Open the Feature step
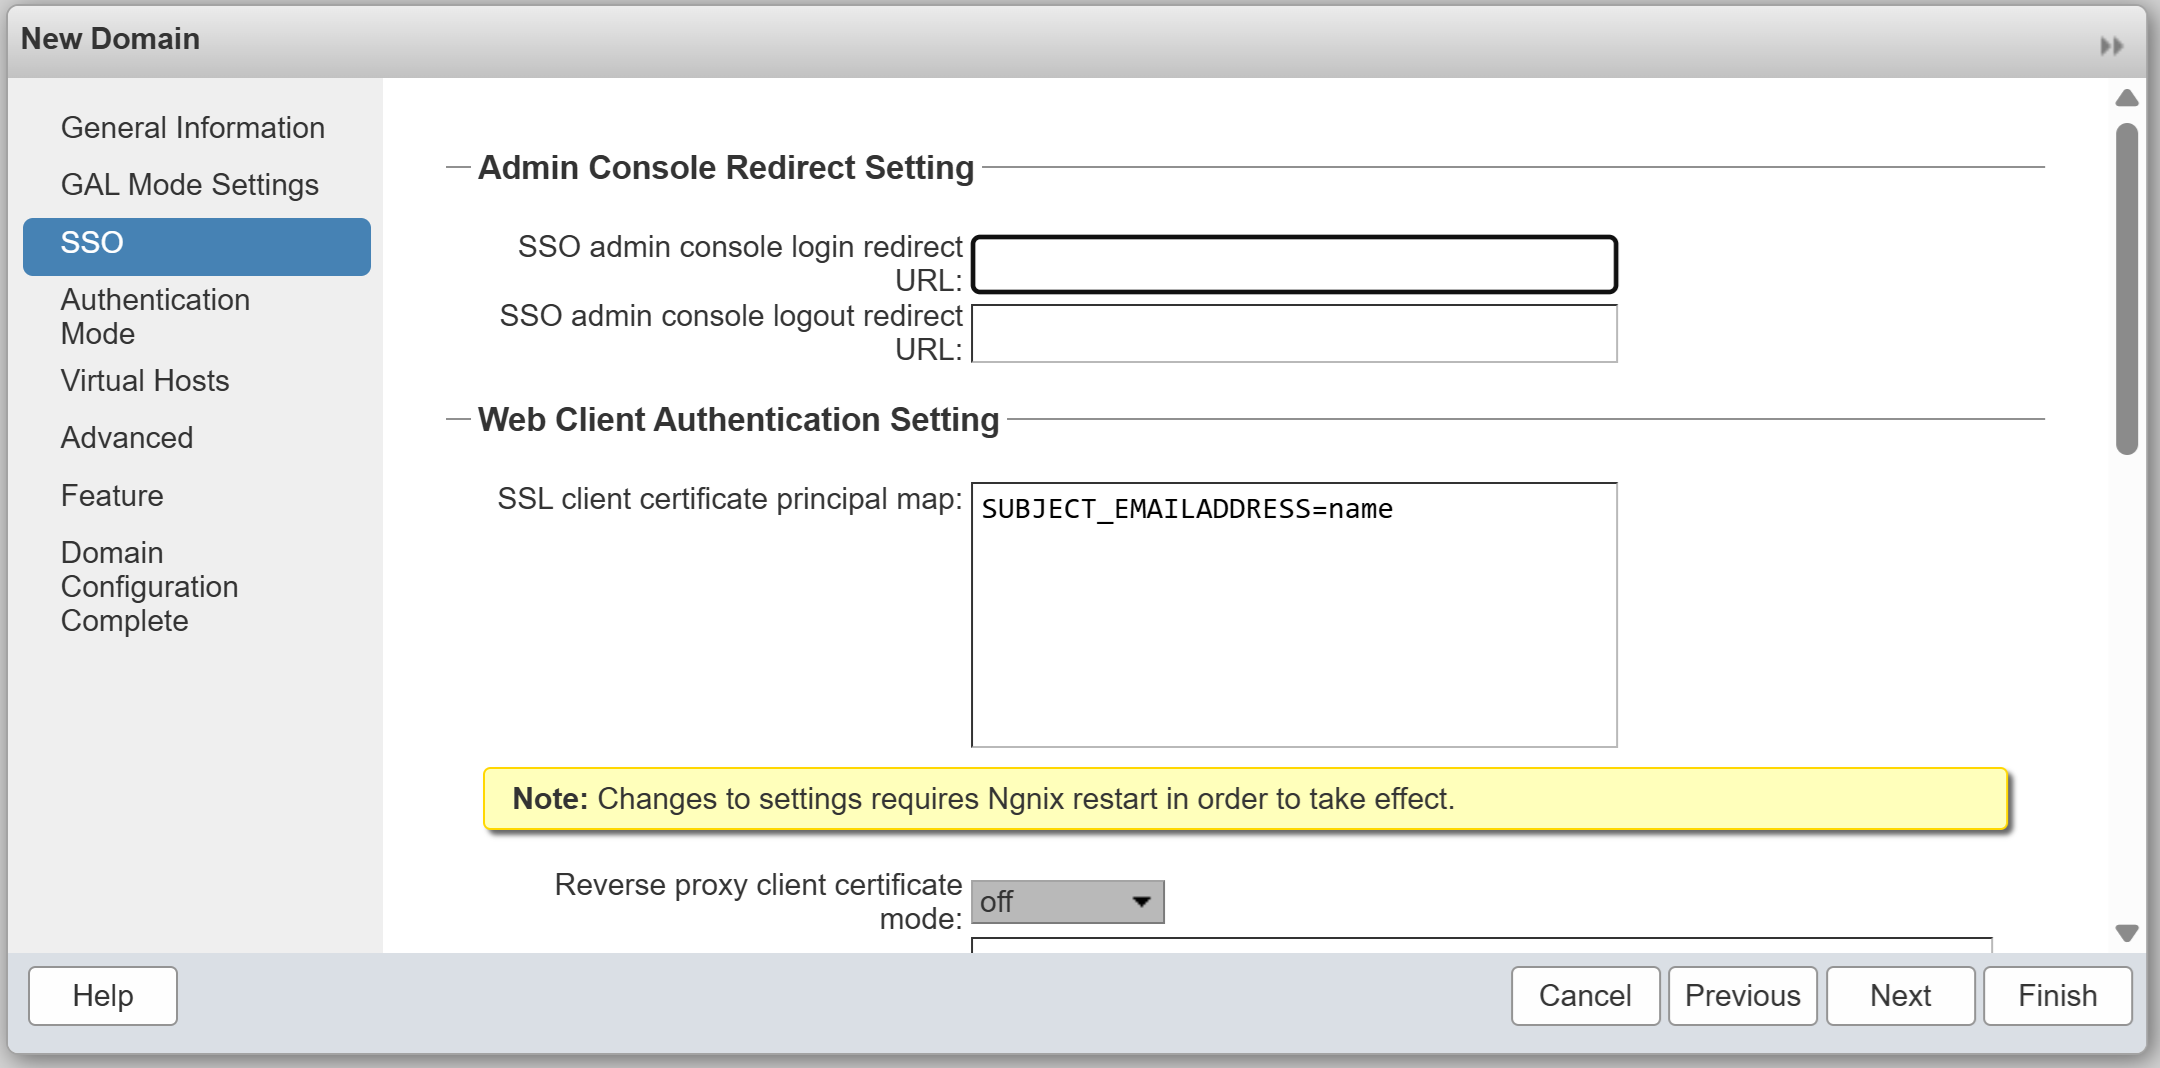Image resolution: width=2160 pixels, height=1068 pixels. (112, 496)
